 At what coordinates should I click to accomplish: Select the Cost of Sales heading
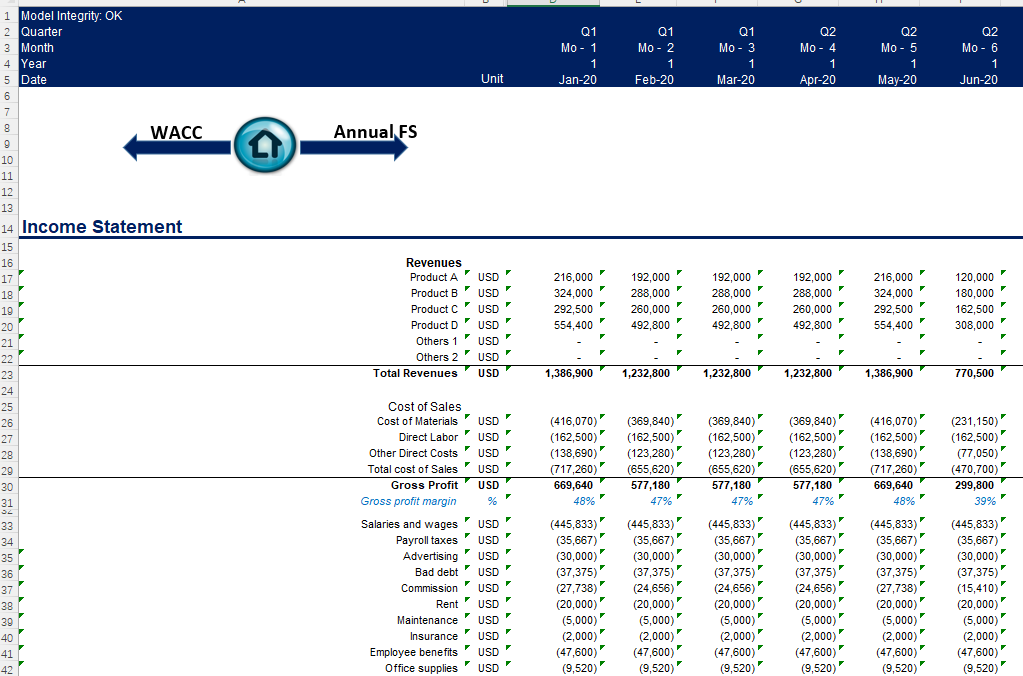[424, 406]
